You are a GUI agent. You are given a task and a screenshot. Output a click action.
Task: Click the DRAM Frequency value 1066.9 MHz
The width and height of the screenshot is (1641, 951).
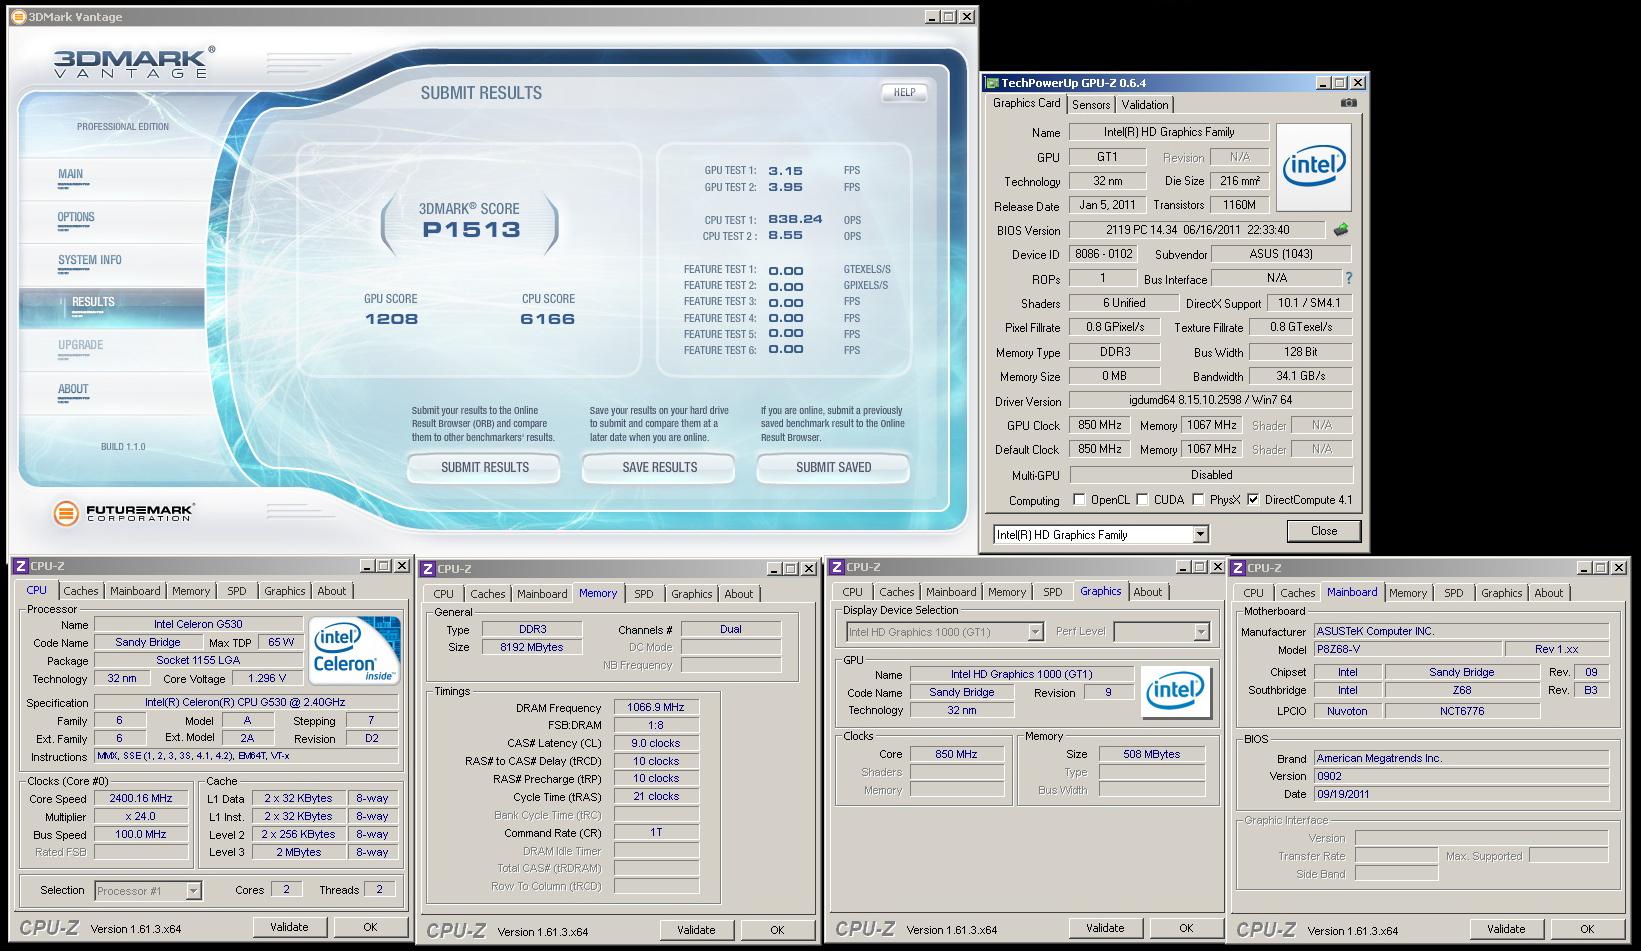656,707
